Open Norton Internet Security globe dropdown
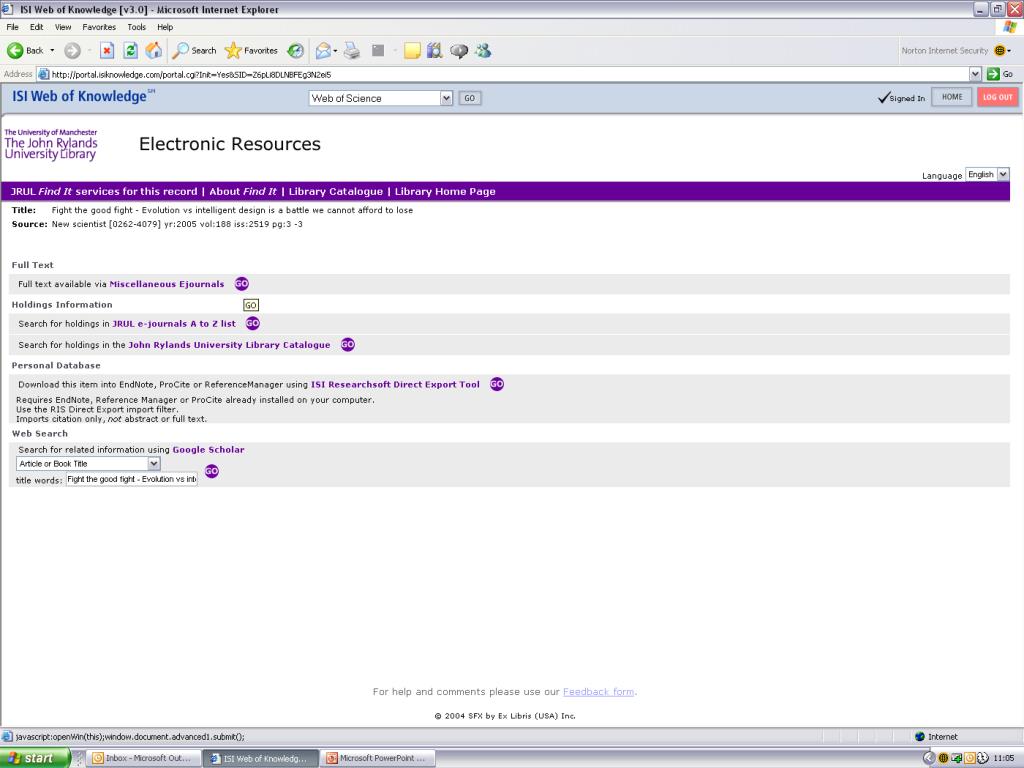Viewport: 1024px width, 768px height. pyautogui.click(x=1002, y=50)
